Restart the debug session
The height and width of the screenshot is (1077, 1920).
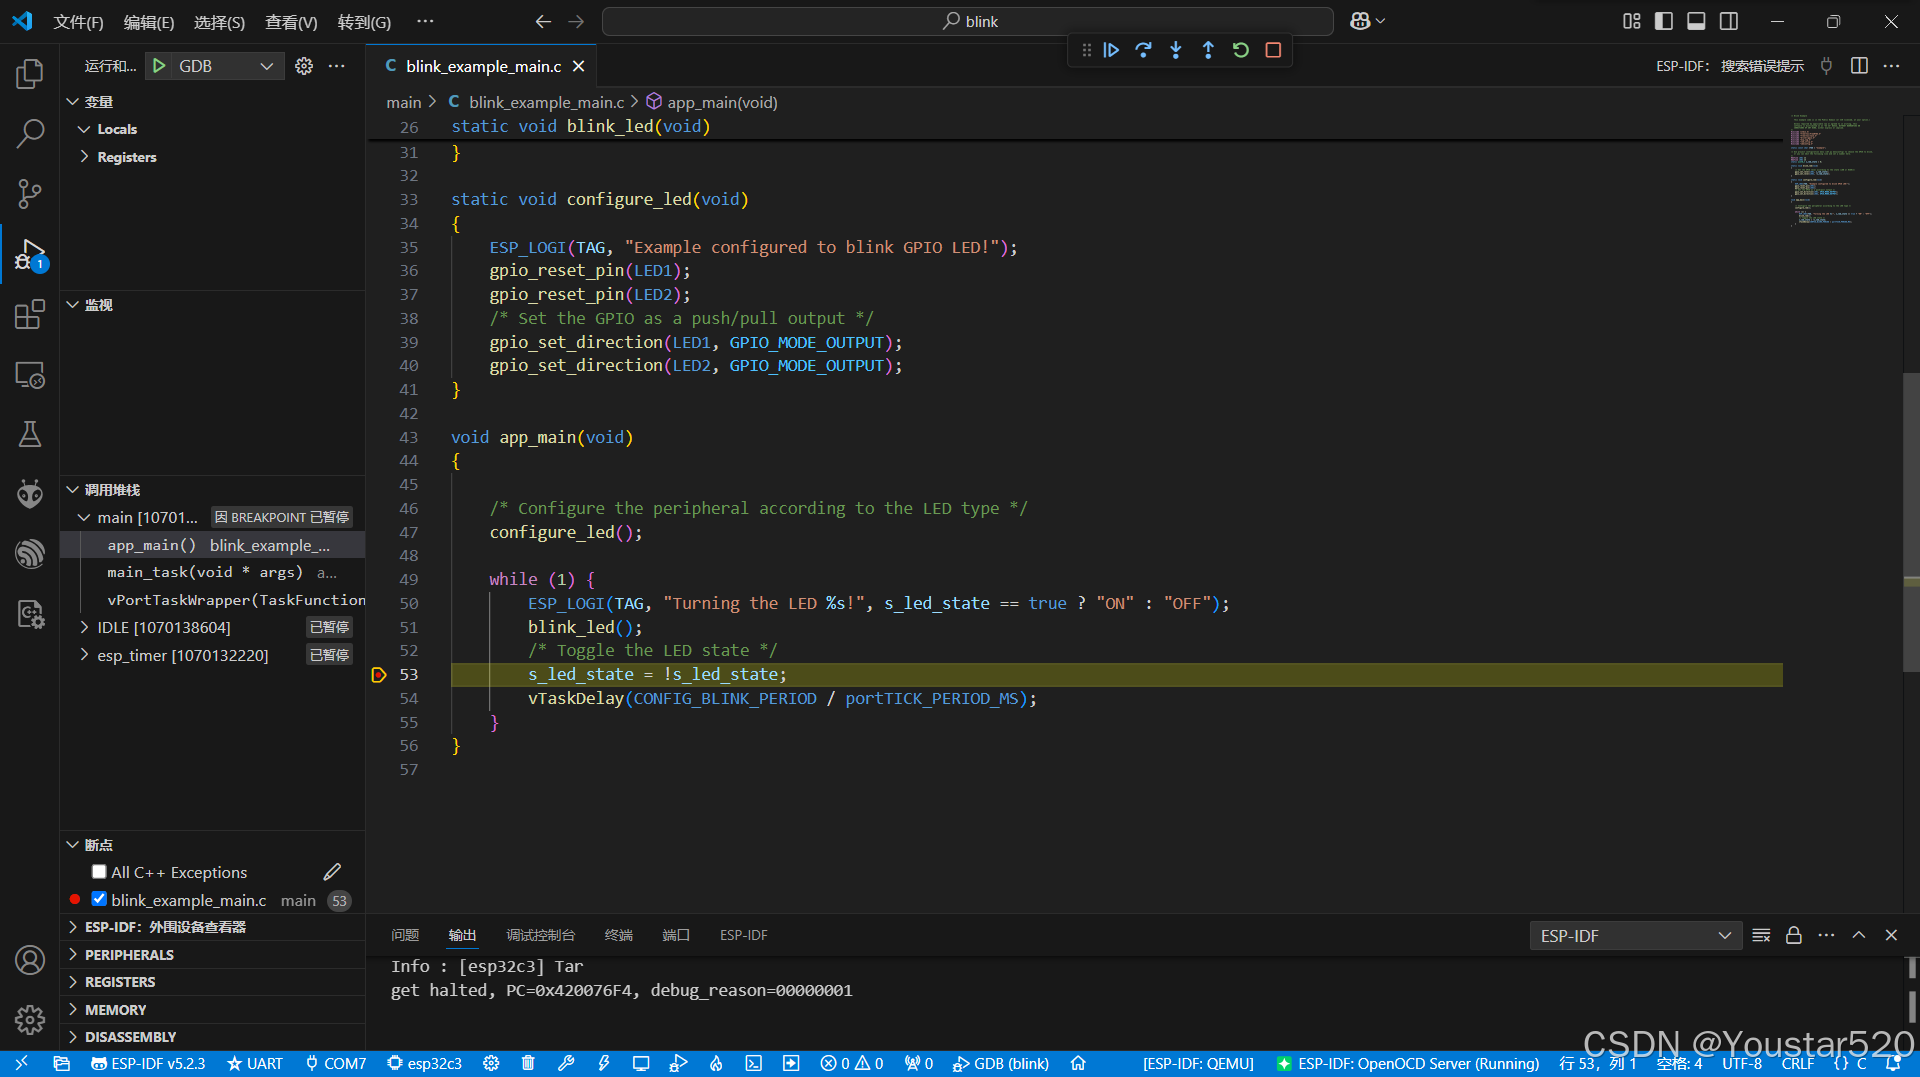(x=1241, y=50)
